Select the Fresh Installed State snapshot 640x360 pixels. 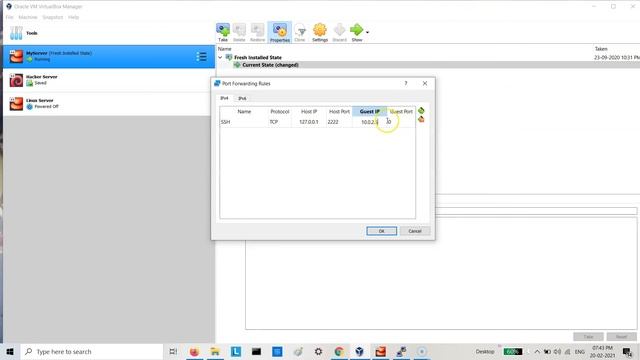(258, 58)
